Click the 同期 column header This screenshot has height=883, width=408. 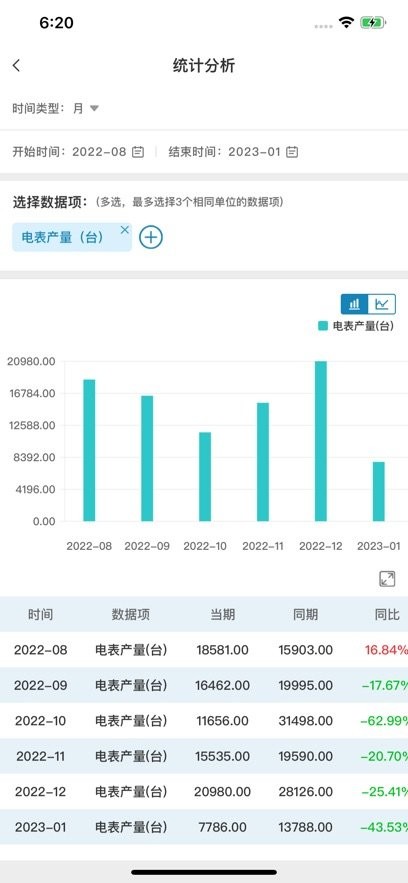click(x=306, y=614)
